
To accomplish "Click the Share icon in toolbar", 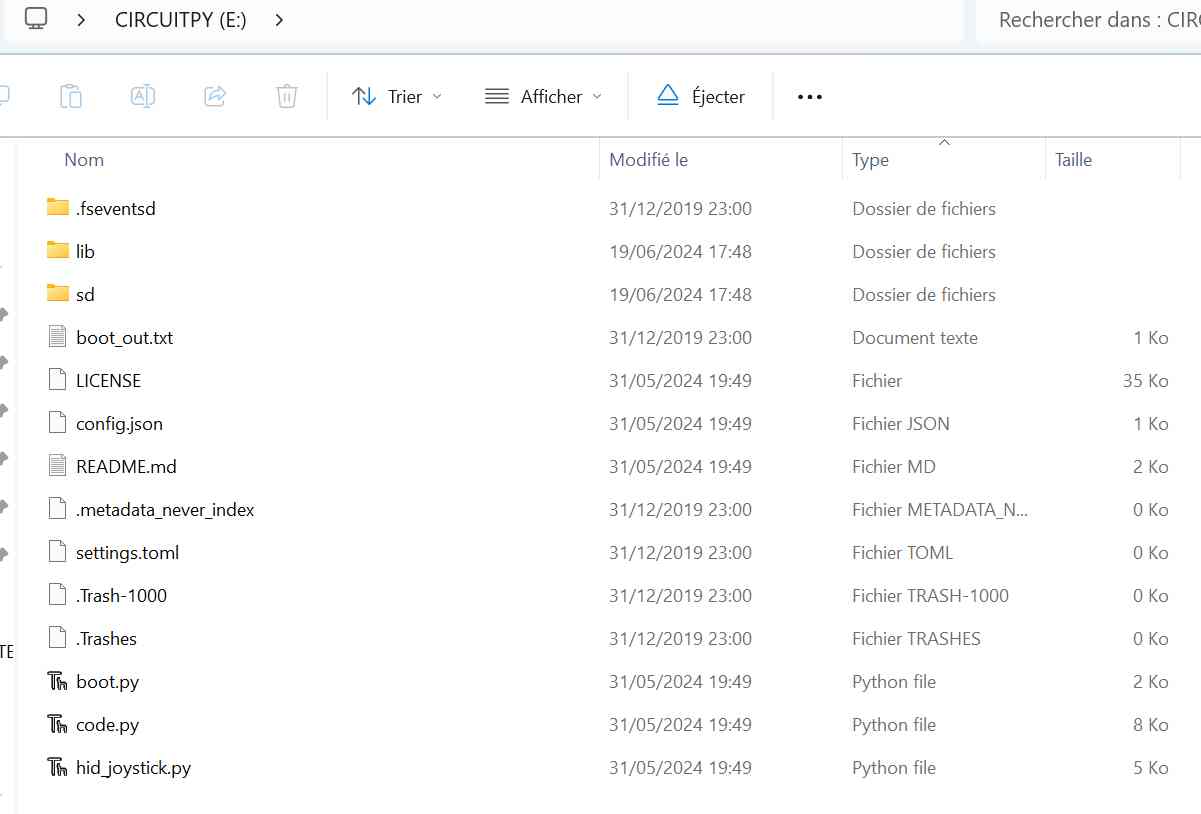I will (x=214, y=96).
